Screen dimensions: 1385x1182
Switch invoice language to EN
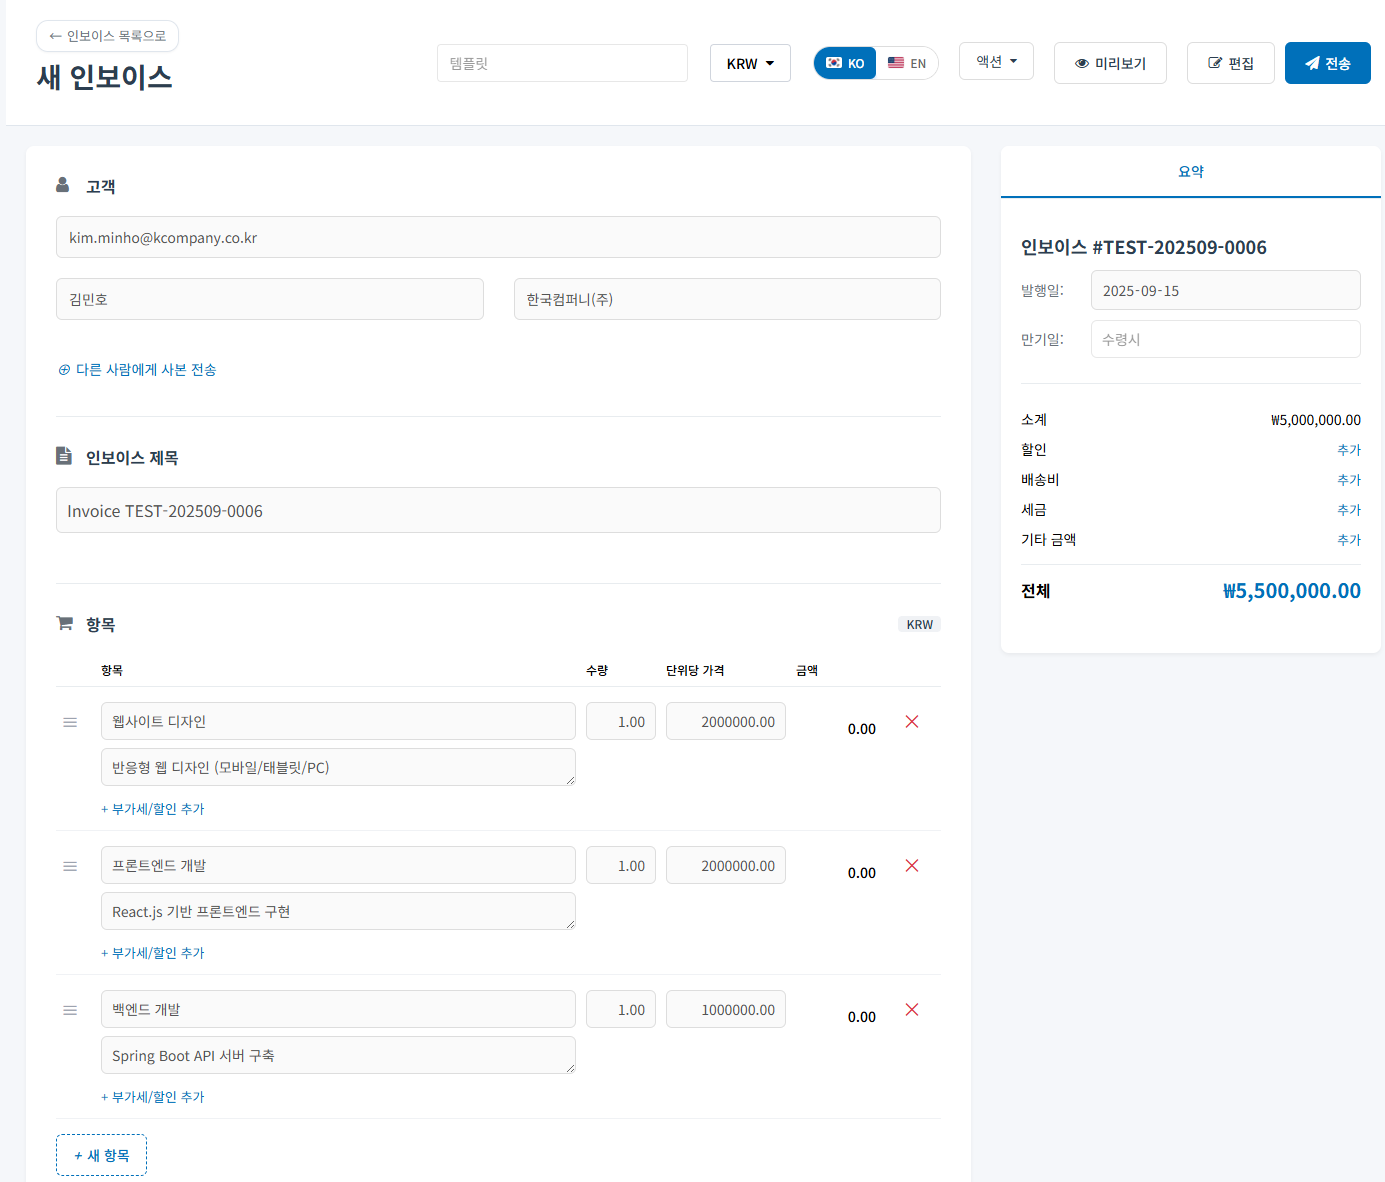907,63
